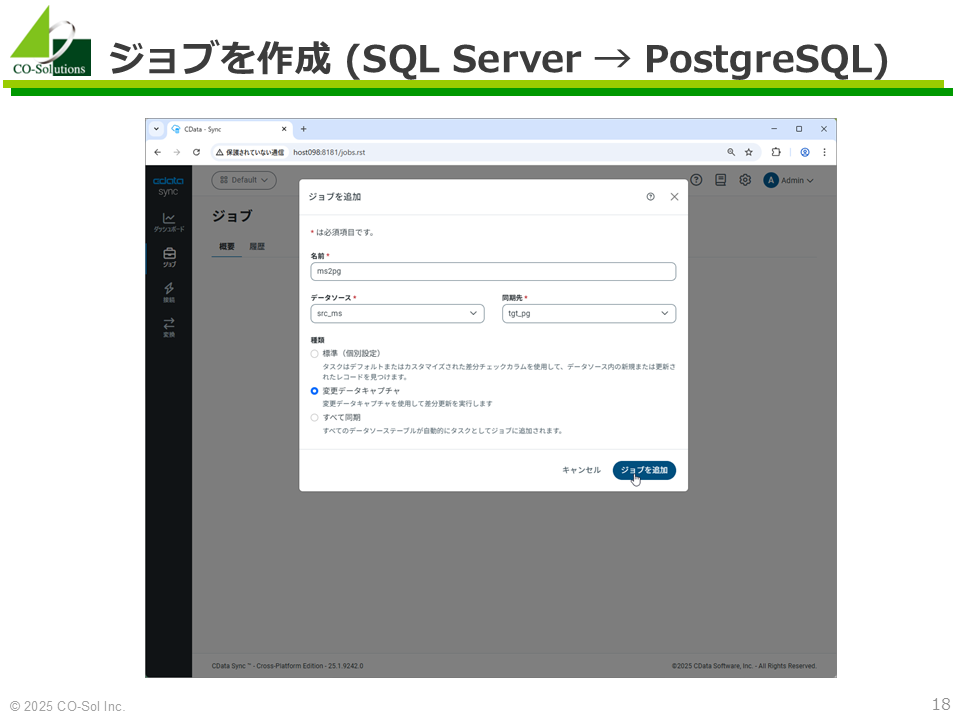Image resolution: width=960 pixels, height=720 pixels.
Task: Go back in the browser
Action: pos(158,152)
